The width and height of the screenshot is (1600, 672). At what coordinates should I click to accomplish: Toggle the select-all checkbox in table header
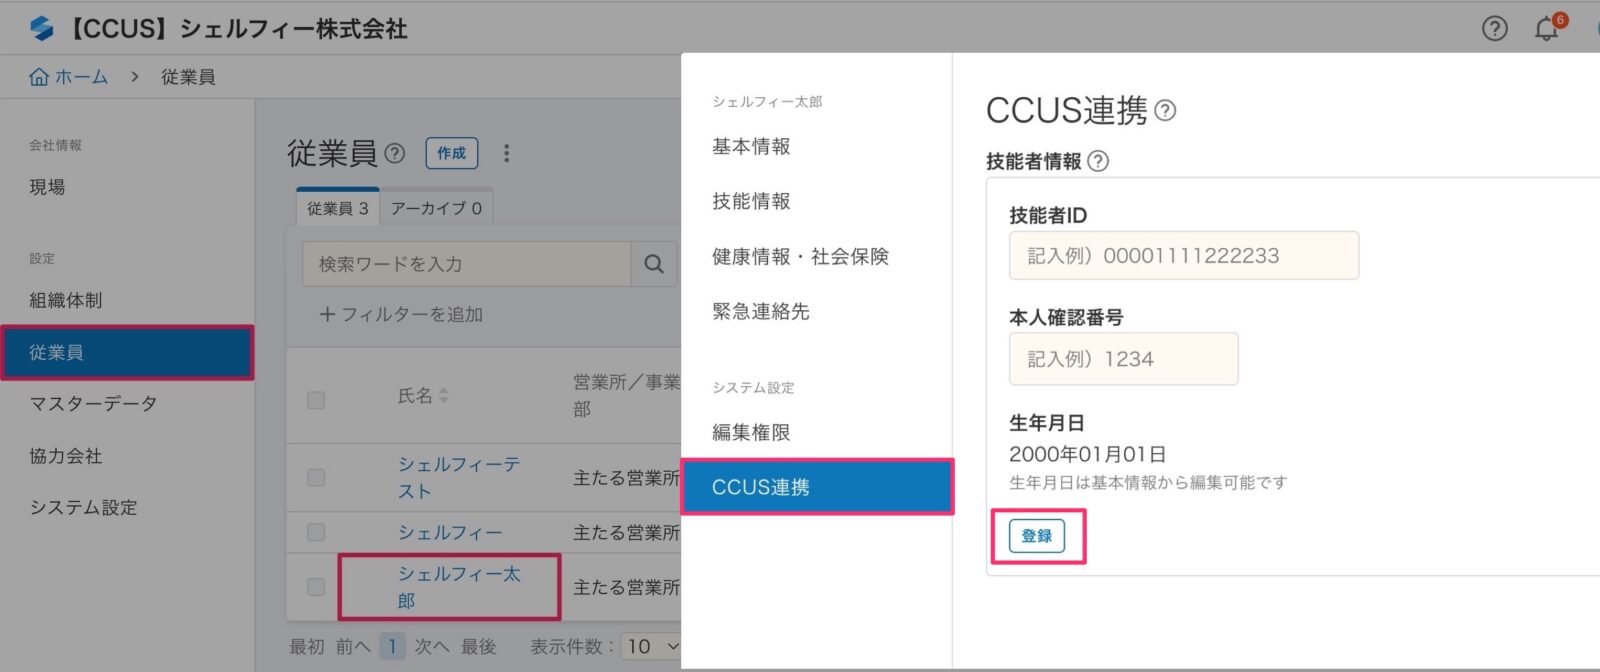click(x=316, y=400)
